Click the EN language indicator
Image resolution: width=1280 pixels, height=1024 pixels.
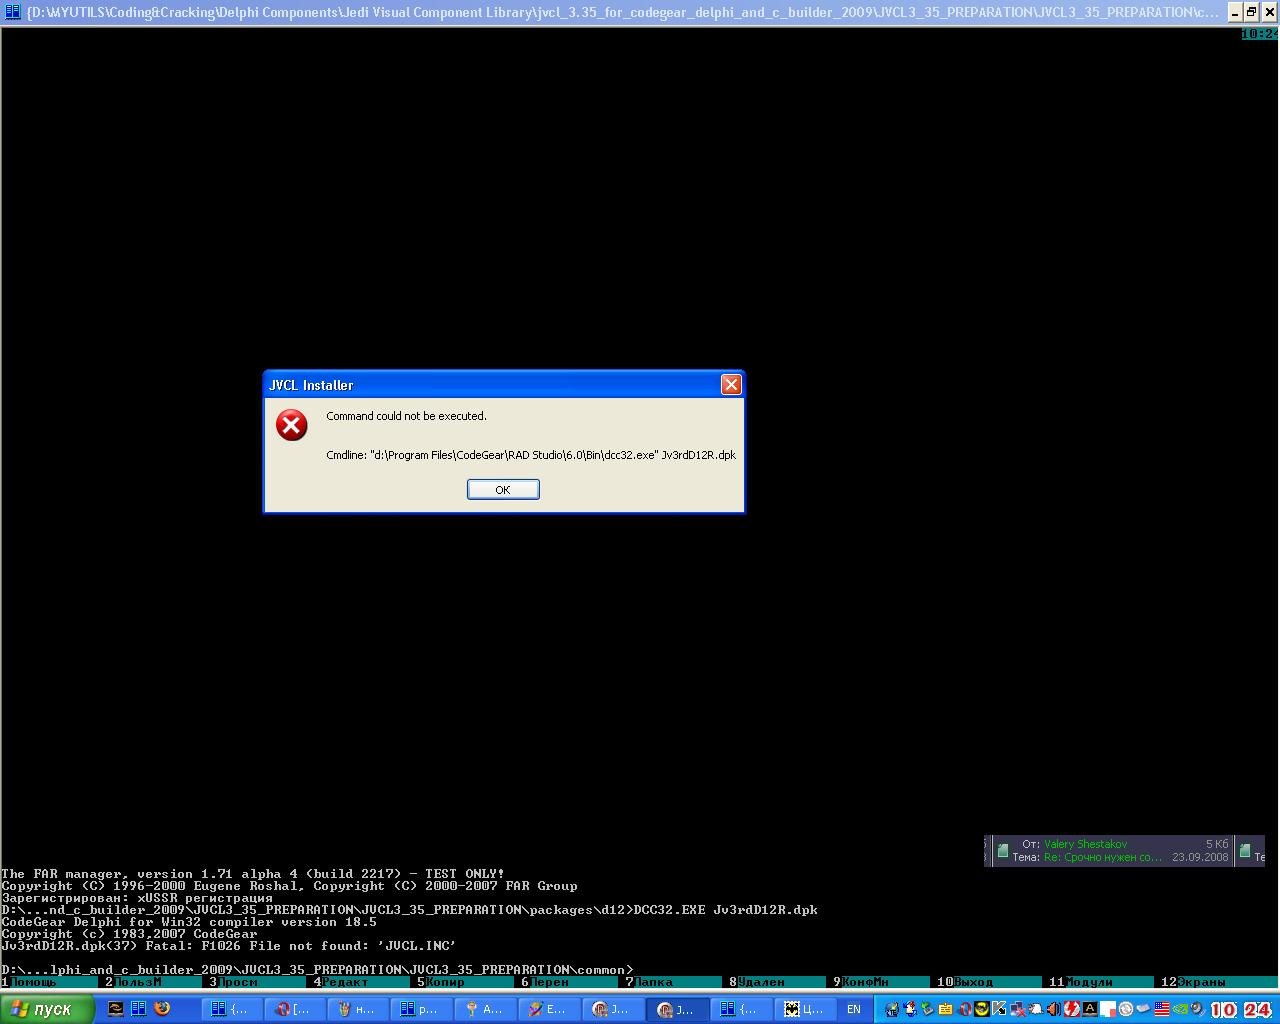coord(853,1009)
